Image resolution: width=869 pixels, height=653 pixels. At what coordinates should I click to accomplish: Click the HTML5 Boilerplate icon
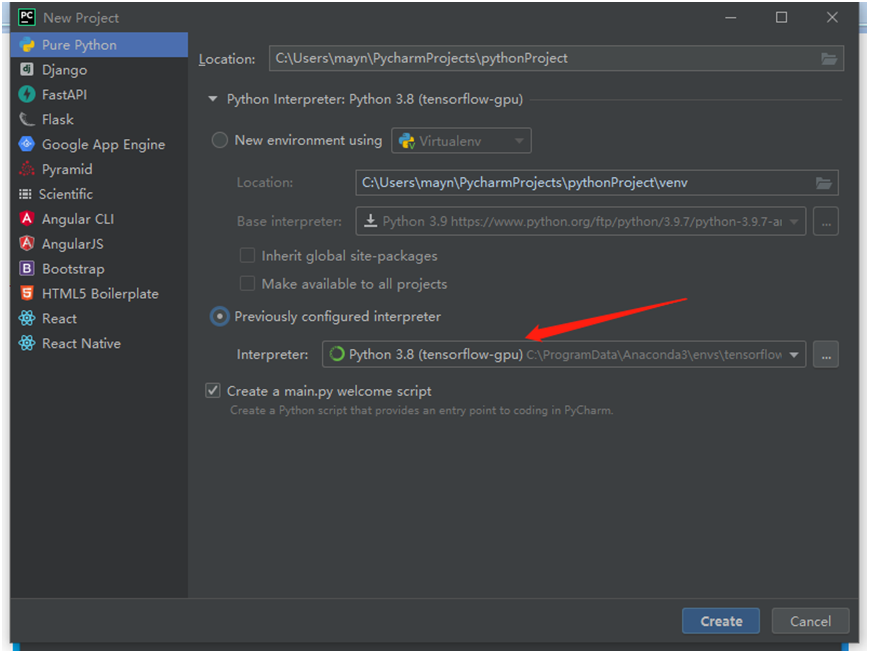pyautogui.click(x=27, y=293)
